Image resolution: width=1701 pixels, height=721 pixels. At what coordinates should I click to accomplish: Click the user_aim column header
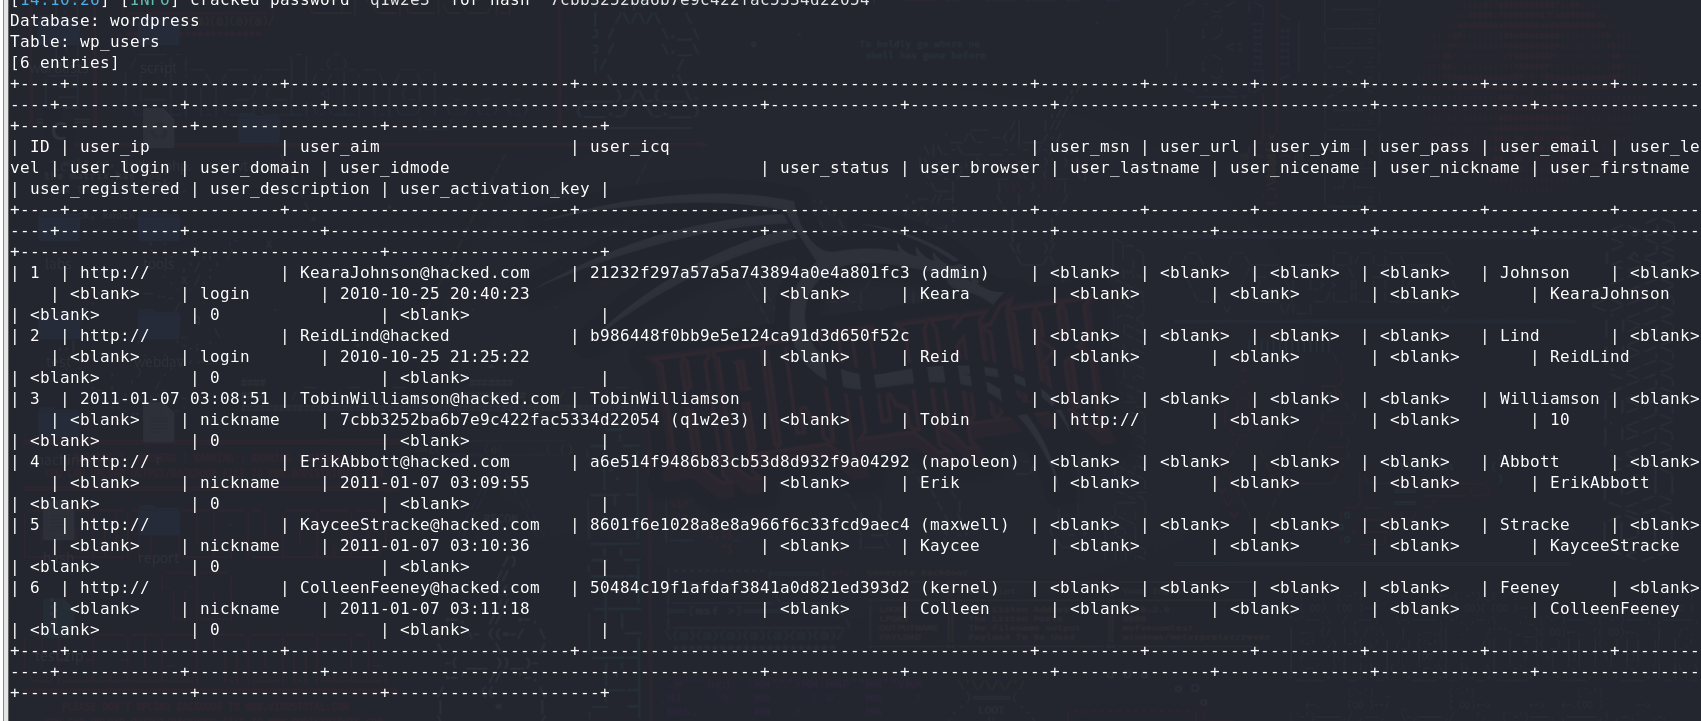coord(339,147)
